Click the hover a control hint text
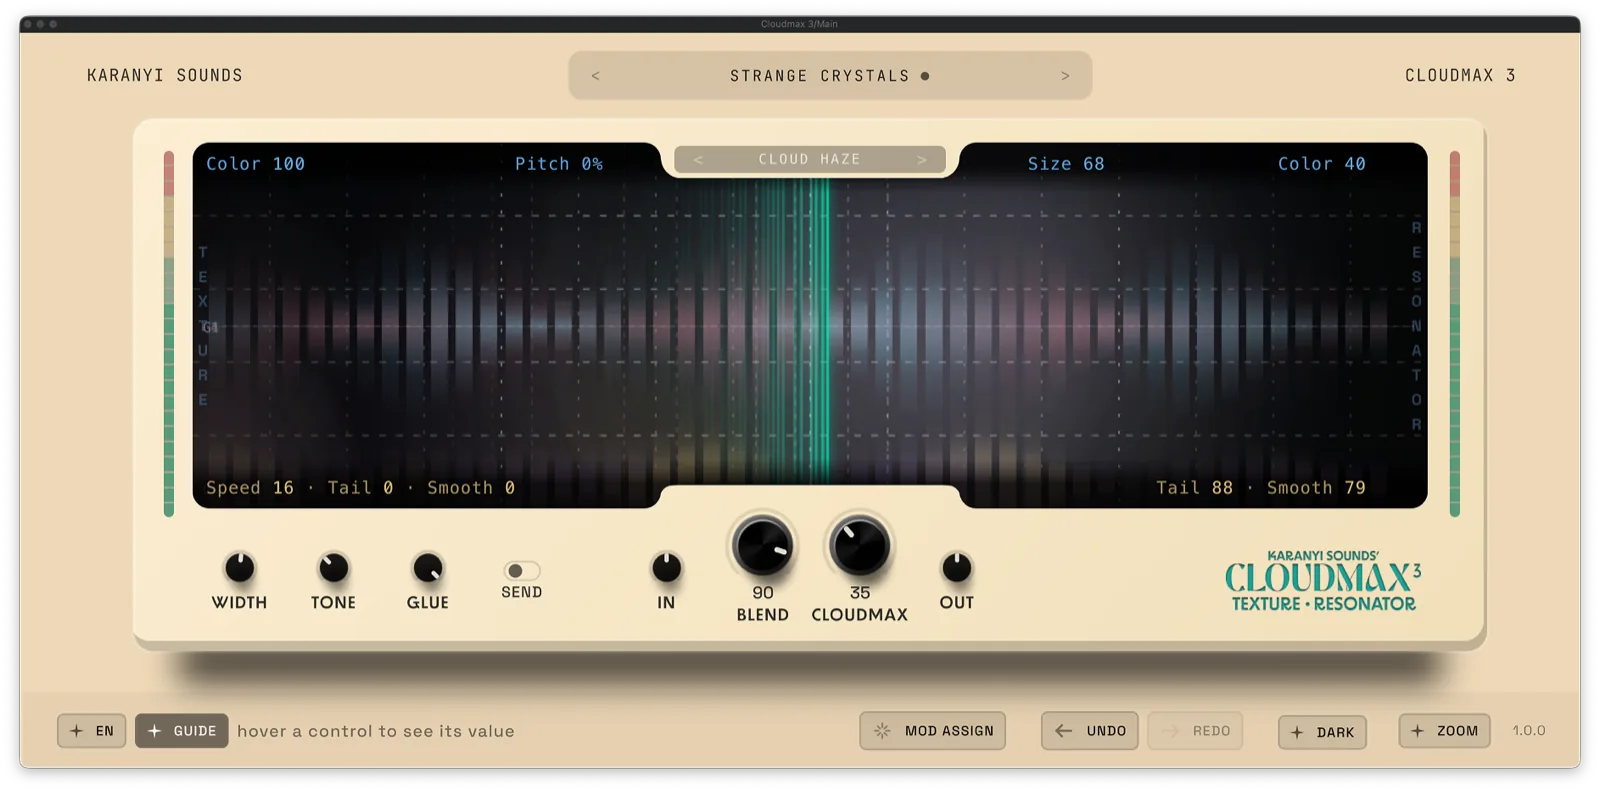The height and width of the screenshot is (791, 1600). (376, 732)
